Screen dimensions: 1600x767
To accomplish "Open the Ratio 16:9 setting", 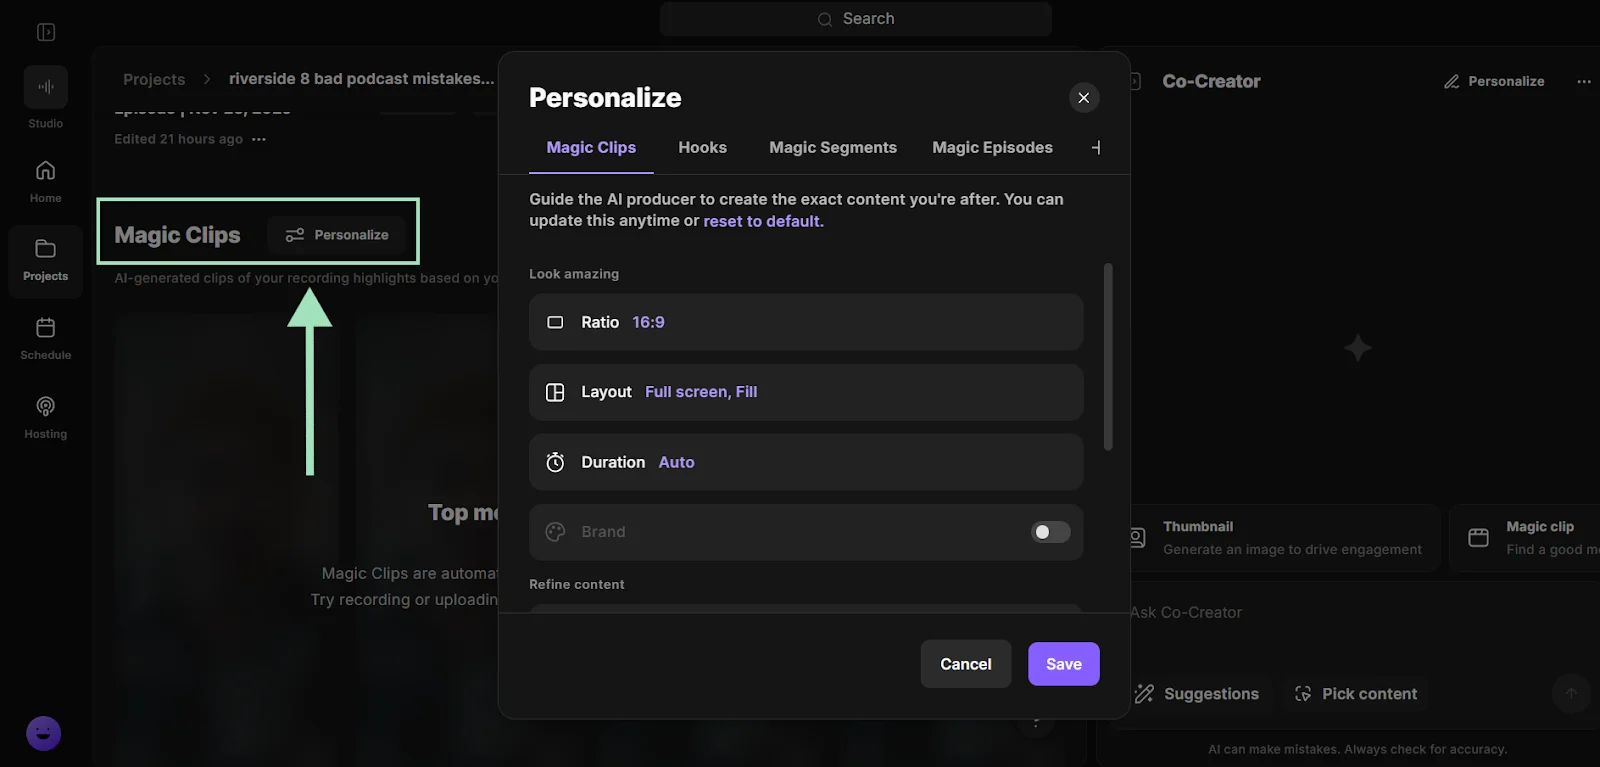I will tap(806, 322).
